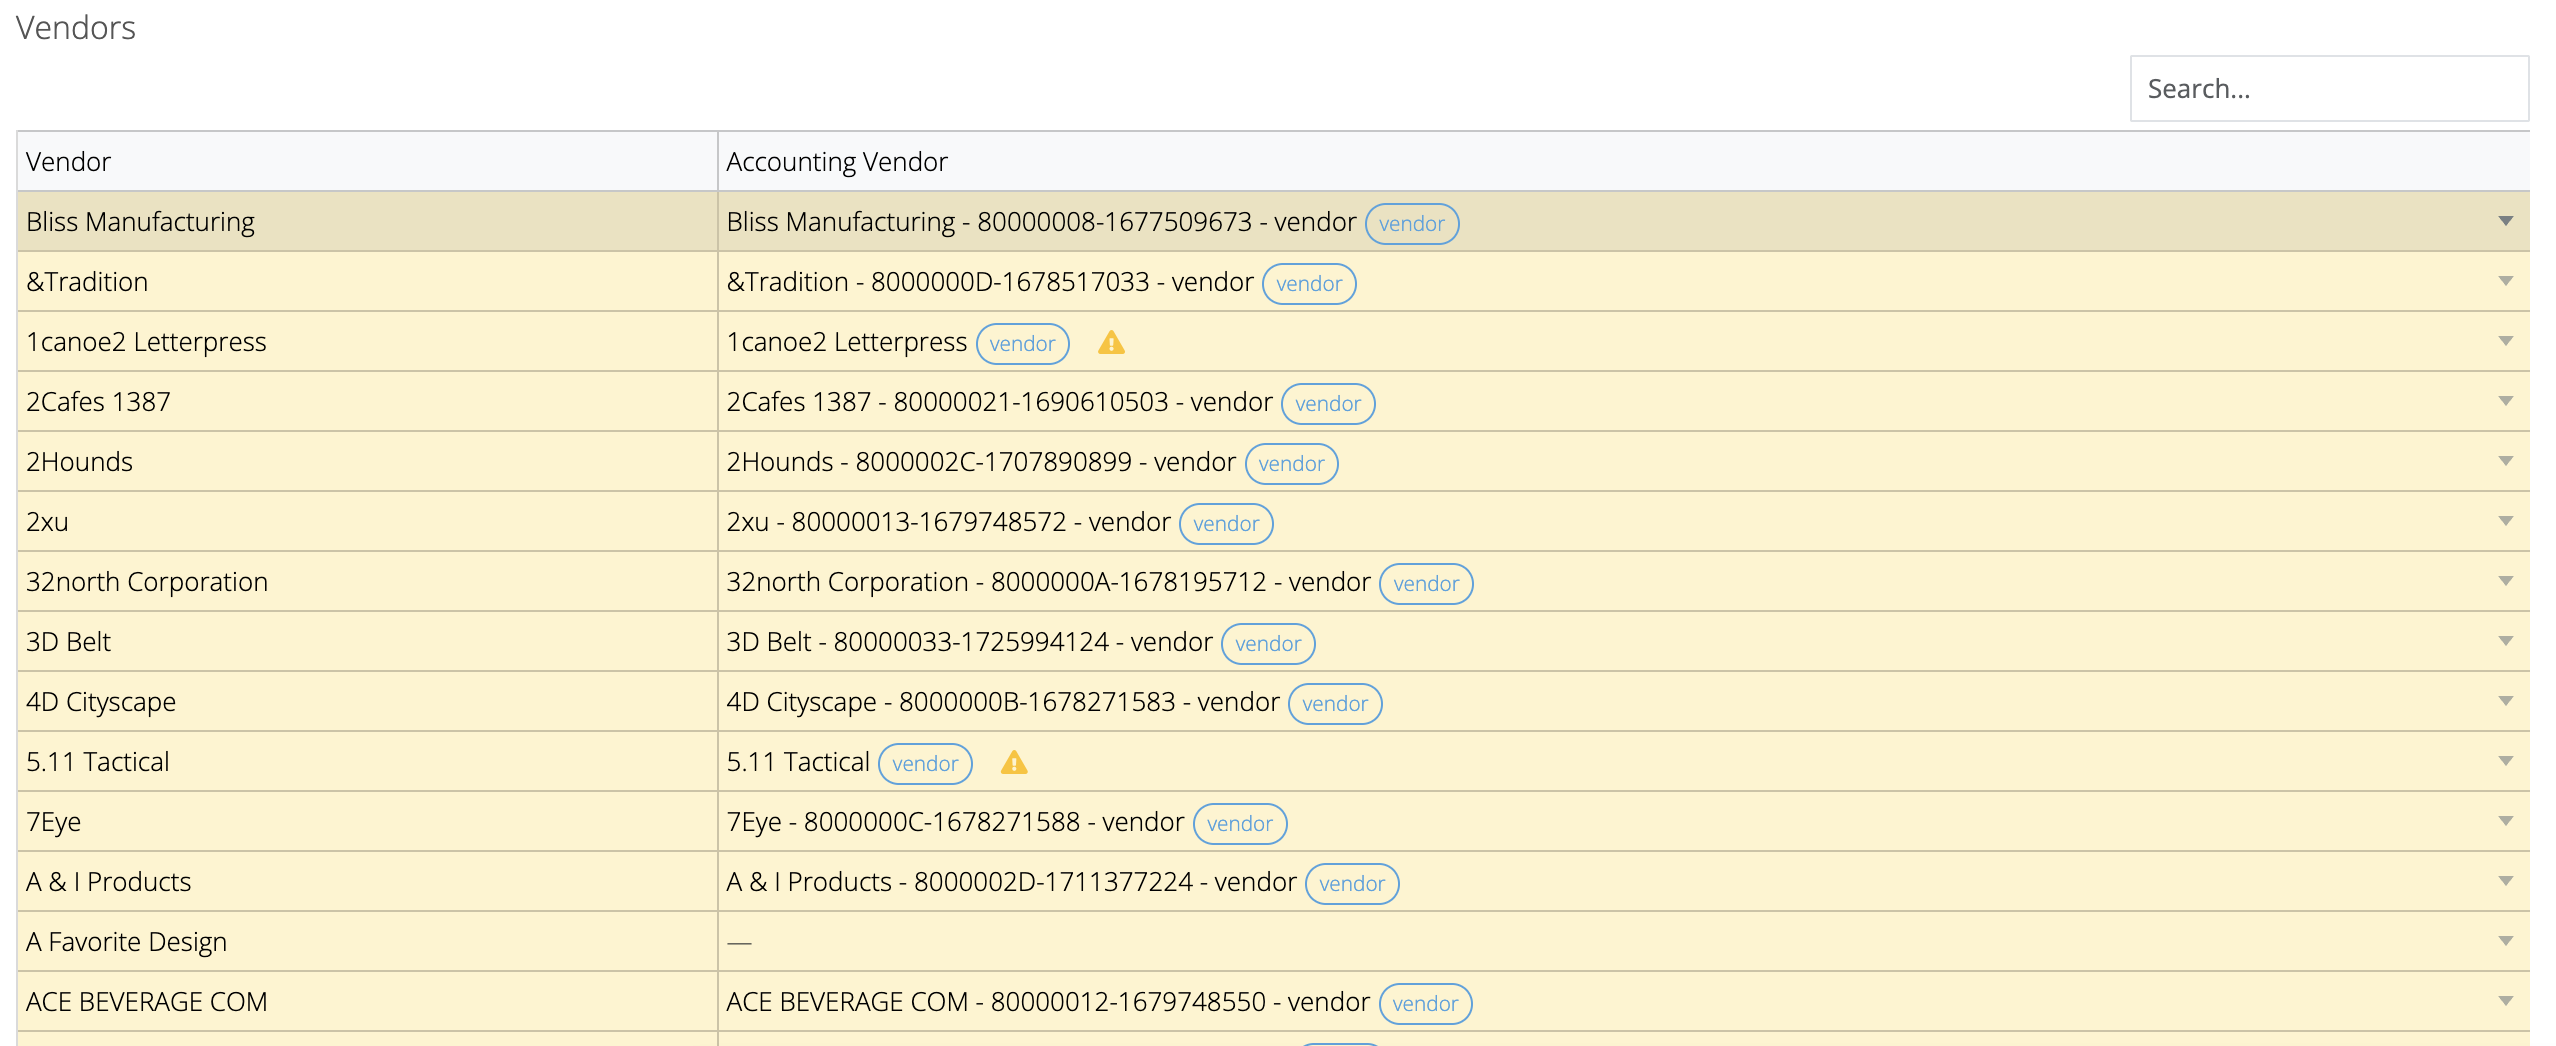Click '32north Corporation - 8000000A-1678195712 - vendor' text

(x=1048, y=581)
